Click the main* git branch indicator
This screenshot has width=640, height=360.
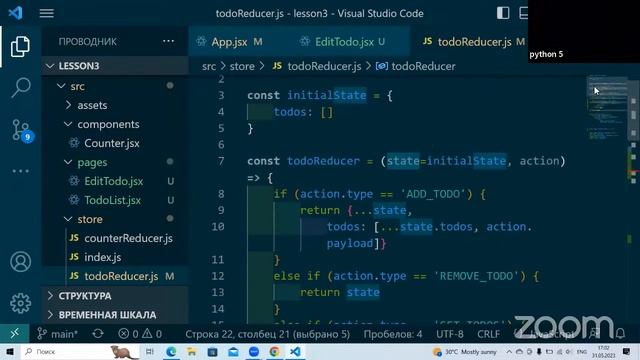pyautogui.click(x=58, y=334)
